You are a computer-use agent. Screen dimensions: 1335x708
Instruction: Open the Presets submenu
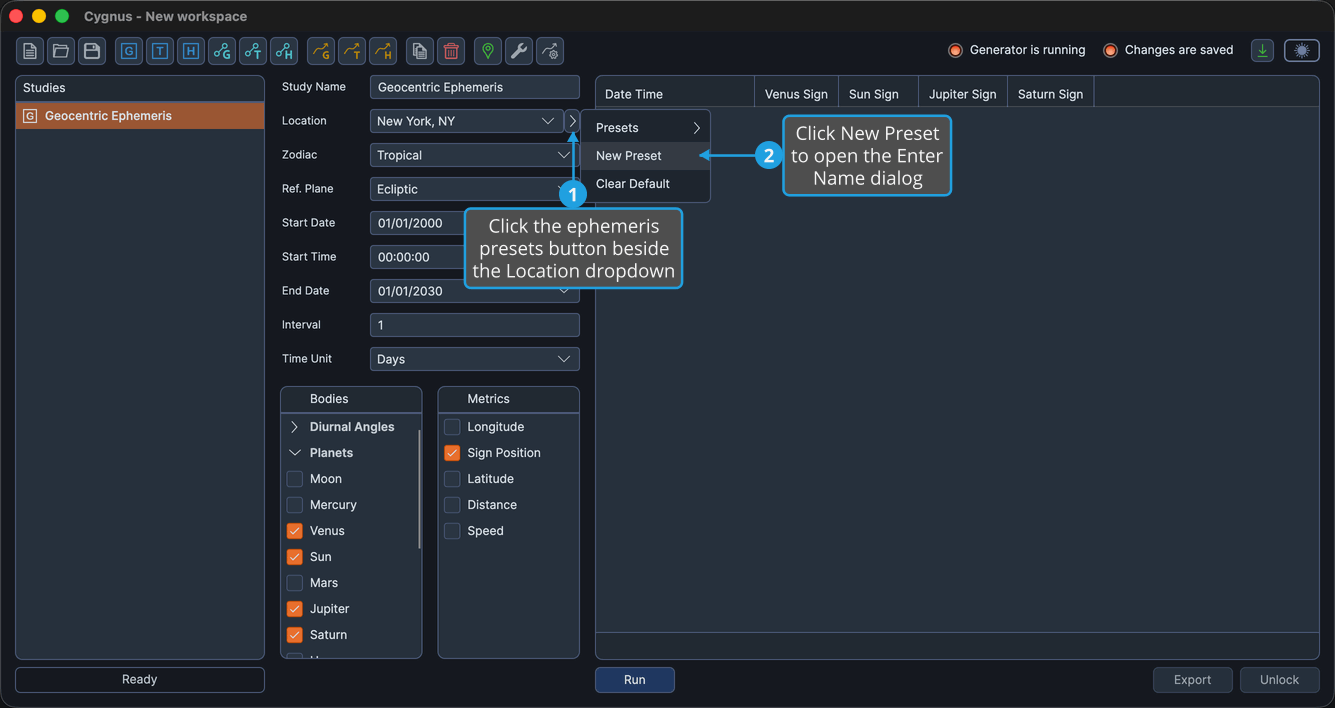[x=646, y=128]
